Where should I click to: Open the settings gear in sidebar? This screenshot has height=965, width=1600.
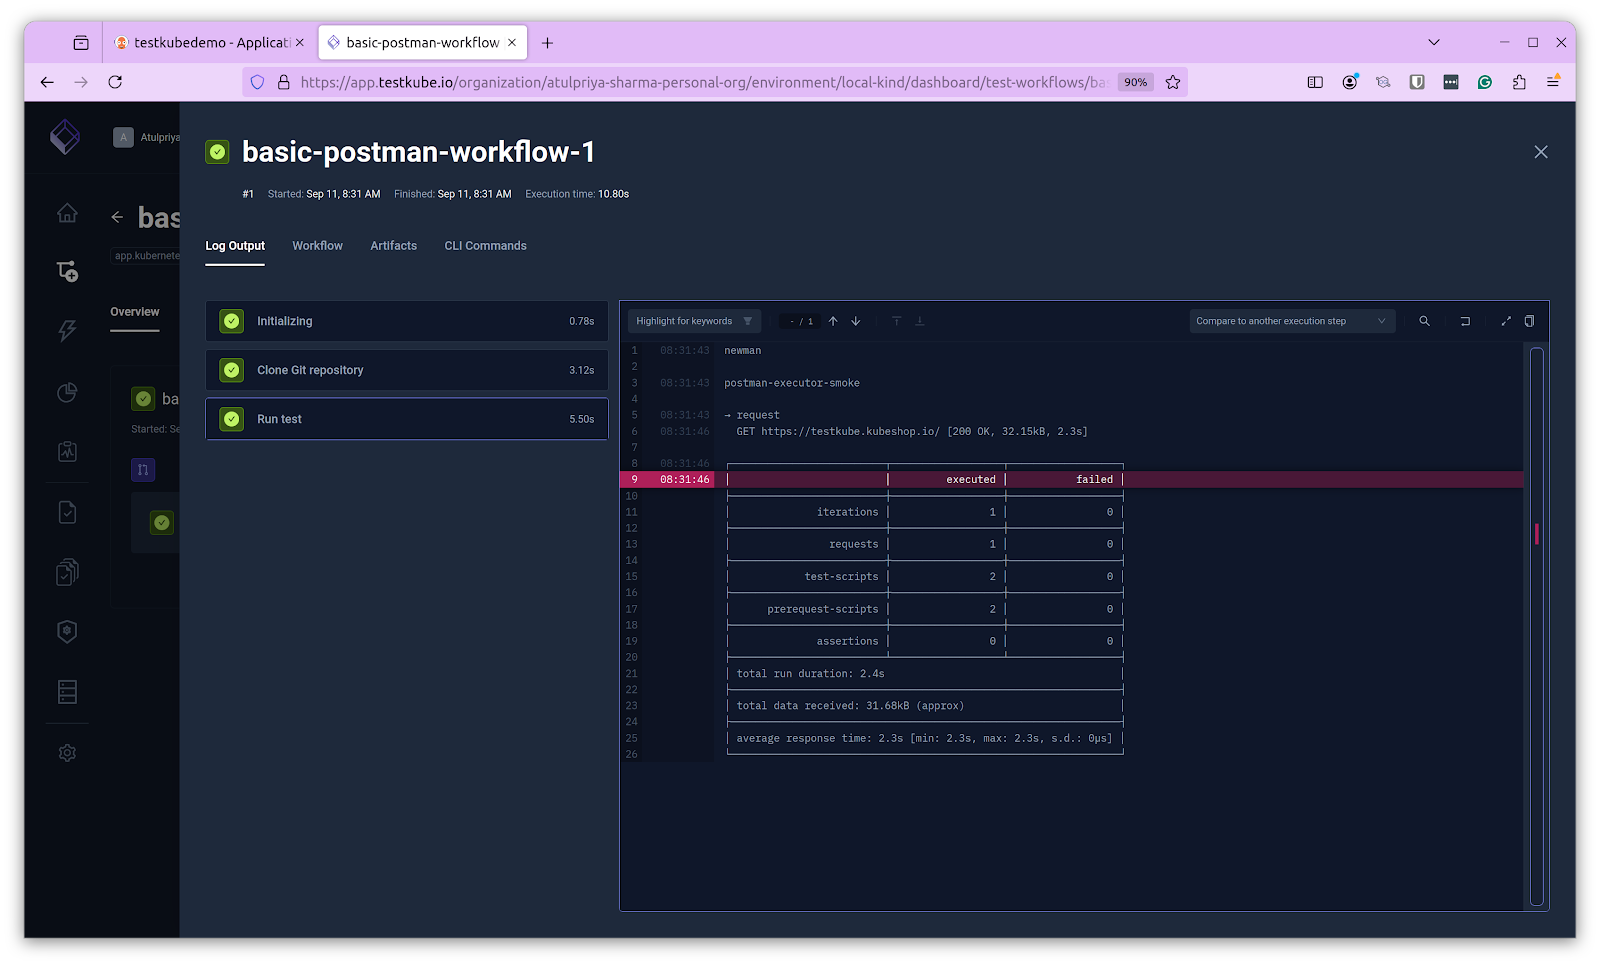click(67, 753)
